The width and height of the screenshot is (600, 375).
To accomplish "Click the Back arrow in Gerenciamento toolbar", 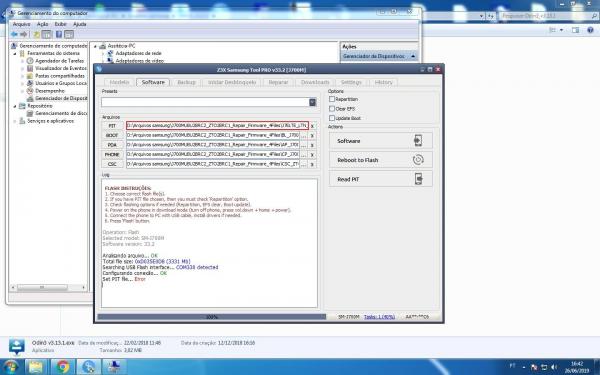I will coord(15,34).
